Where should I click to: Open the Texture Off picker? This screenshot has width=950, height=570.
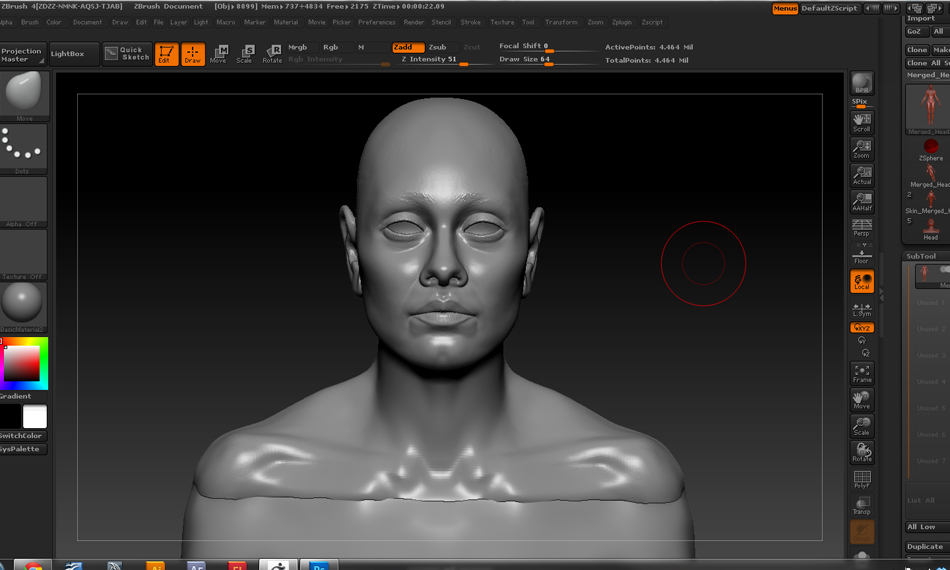[23, 255]
